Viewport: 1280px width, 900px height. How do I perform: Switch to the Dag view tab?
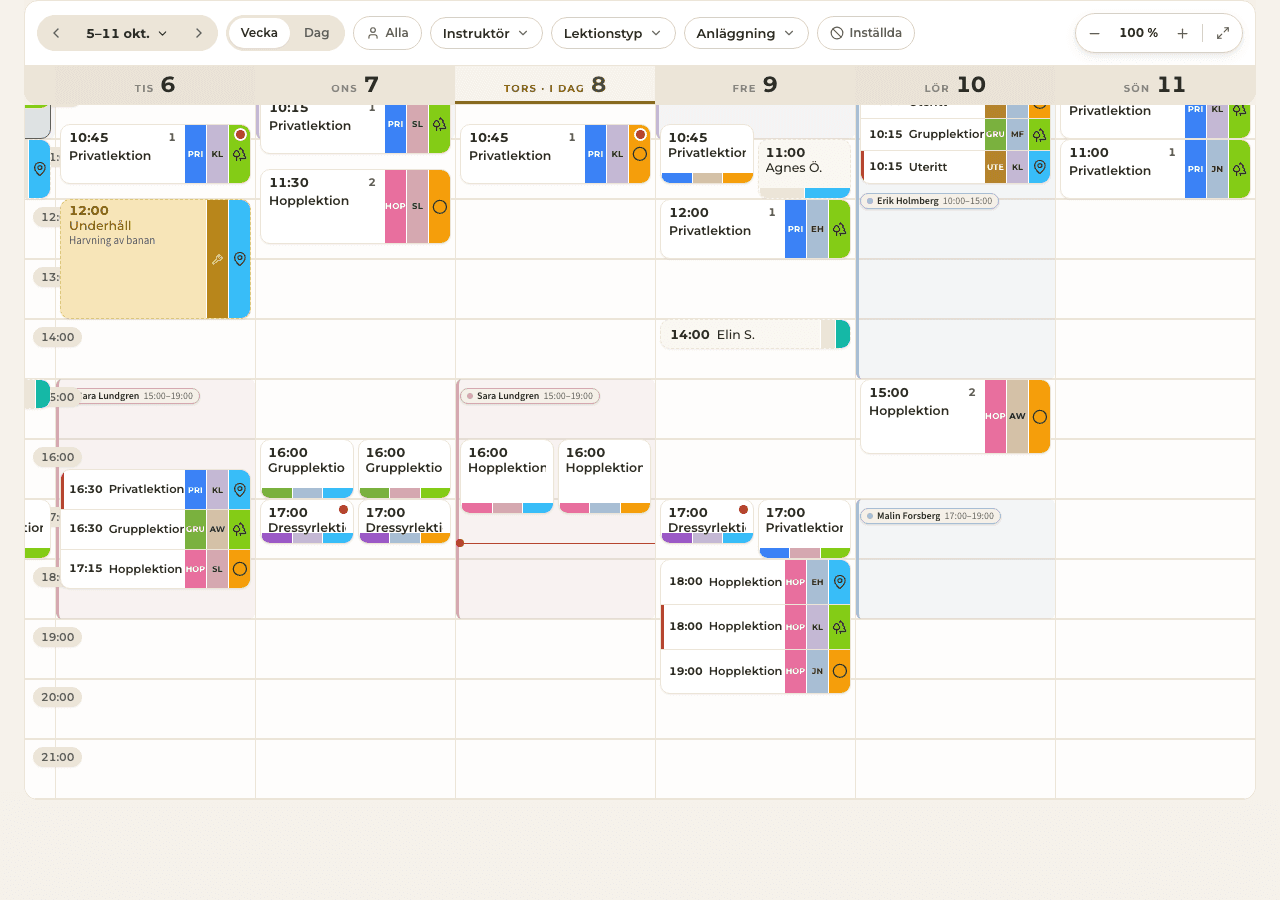[x=317, y=33]
